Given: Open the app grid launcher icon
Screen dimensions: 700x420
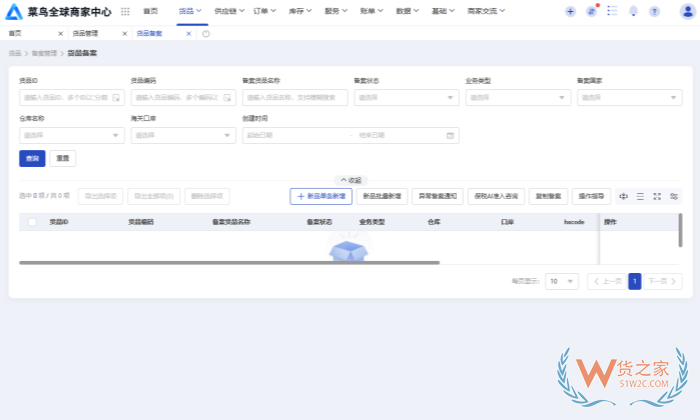Looking at the screenshot, I should coord(125,12).
